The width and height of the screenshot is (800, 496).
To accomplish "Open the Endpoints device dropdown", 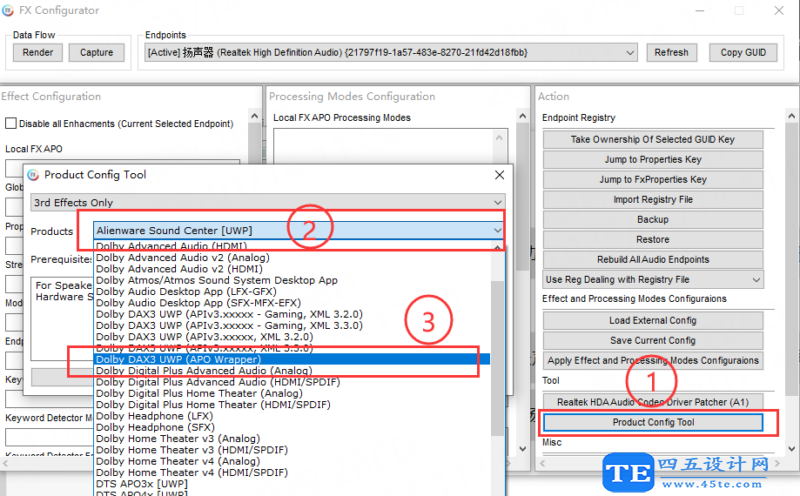I will click(630, 53).
